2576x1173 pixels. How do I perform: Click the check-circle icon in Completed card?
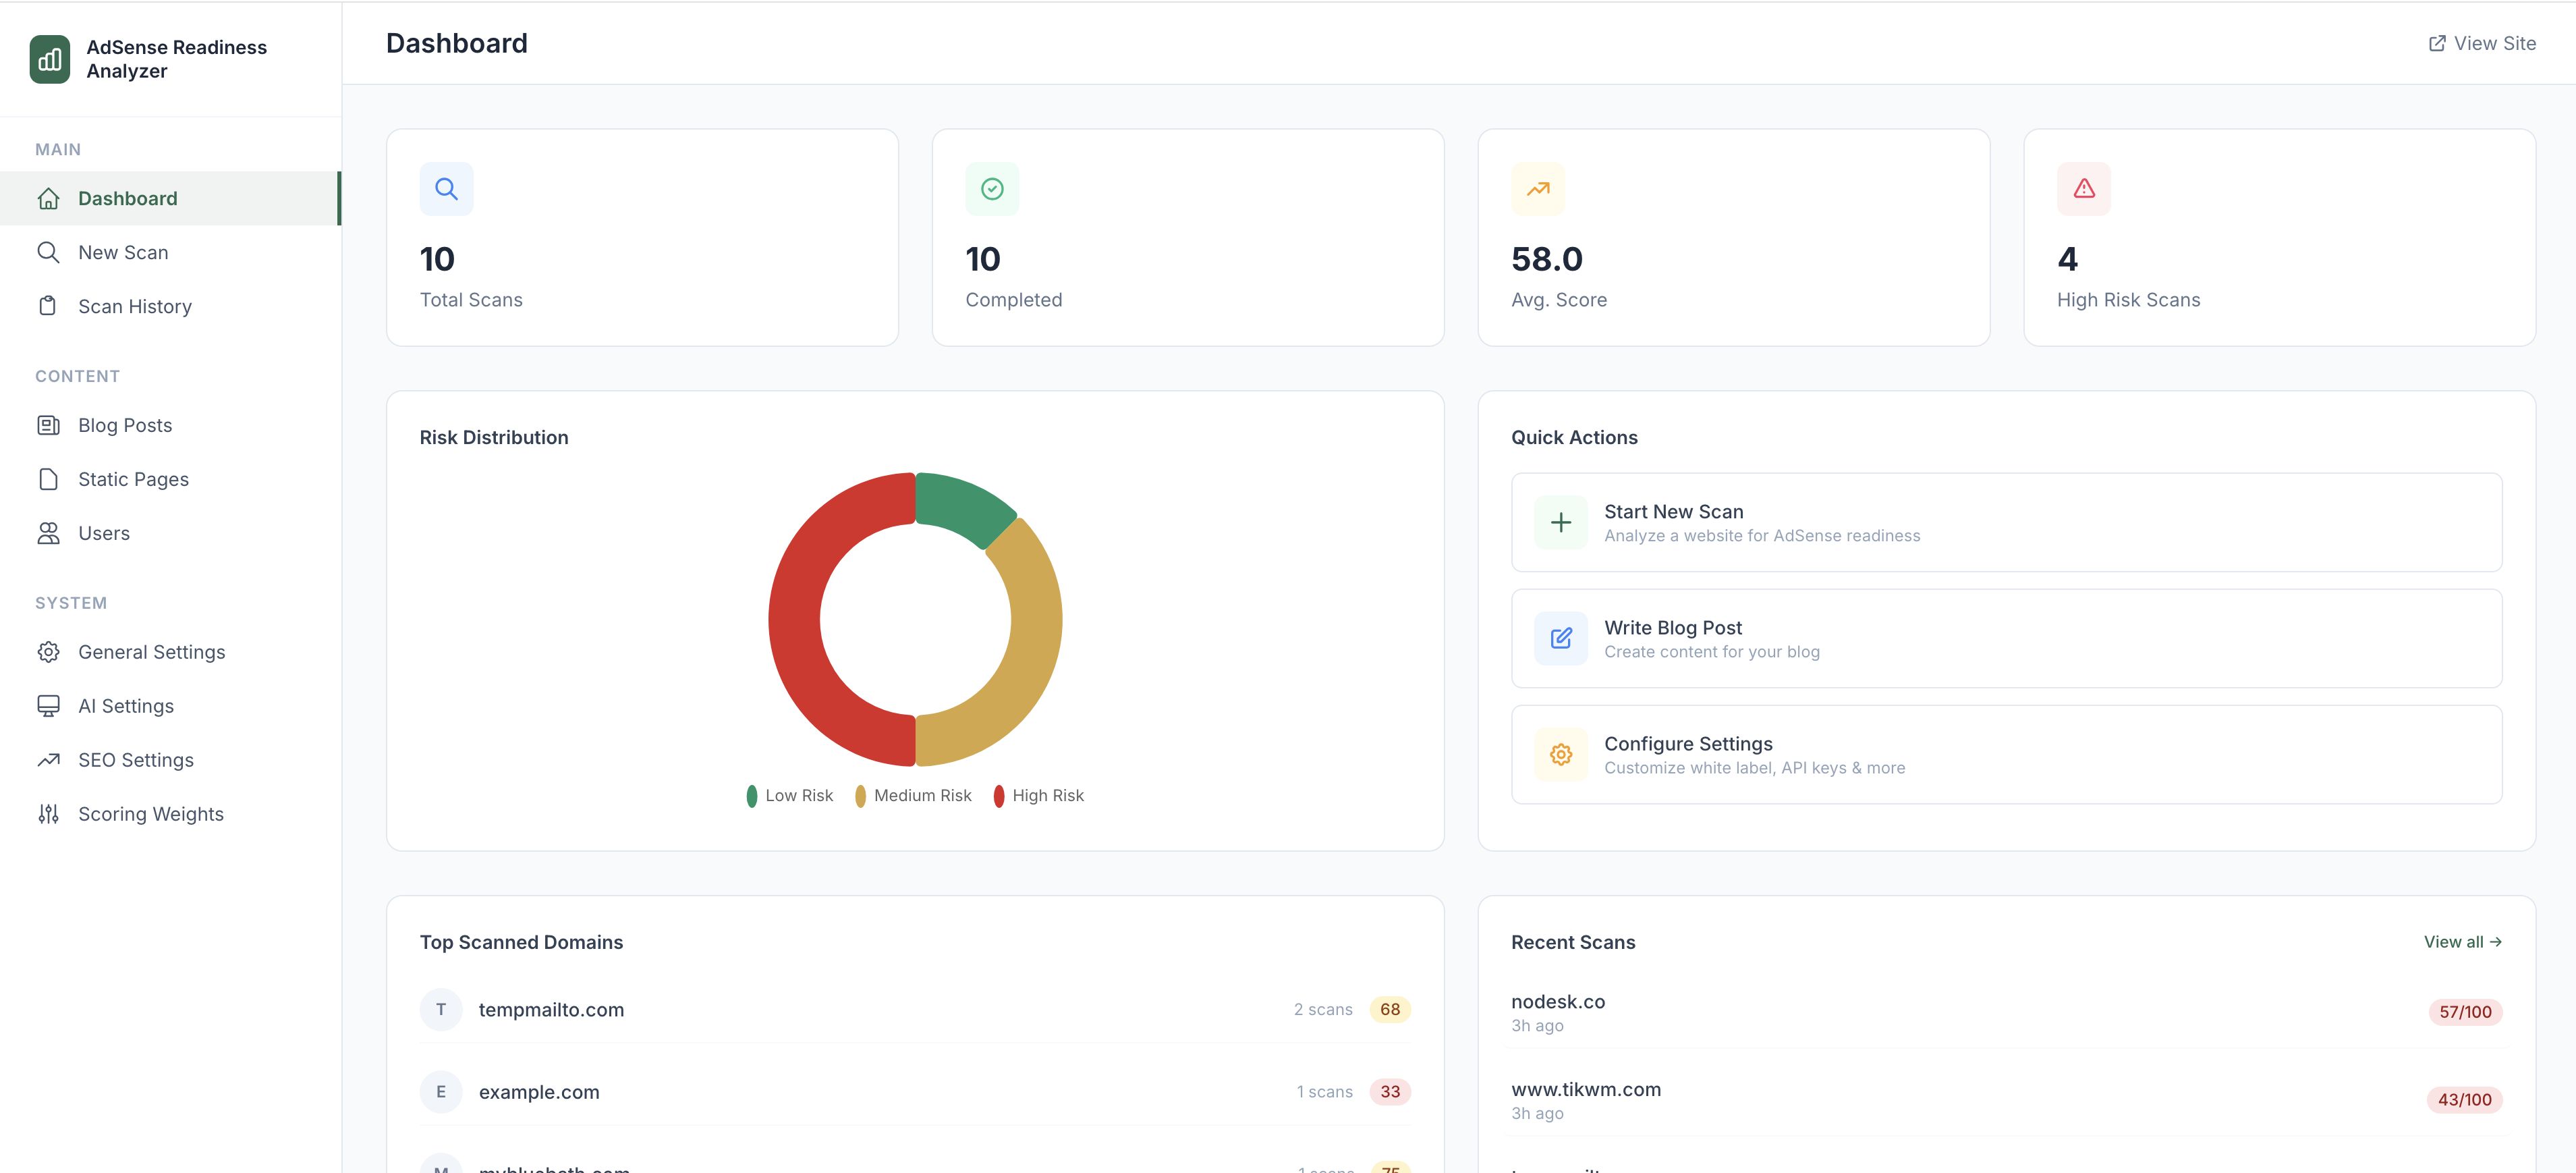(x=991, y=189)
